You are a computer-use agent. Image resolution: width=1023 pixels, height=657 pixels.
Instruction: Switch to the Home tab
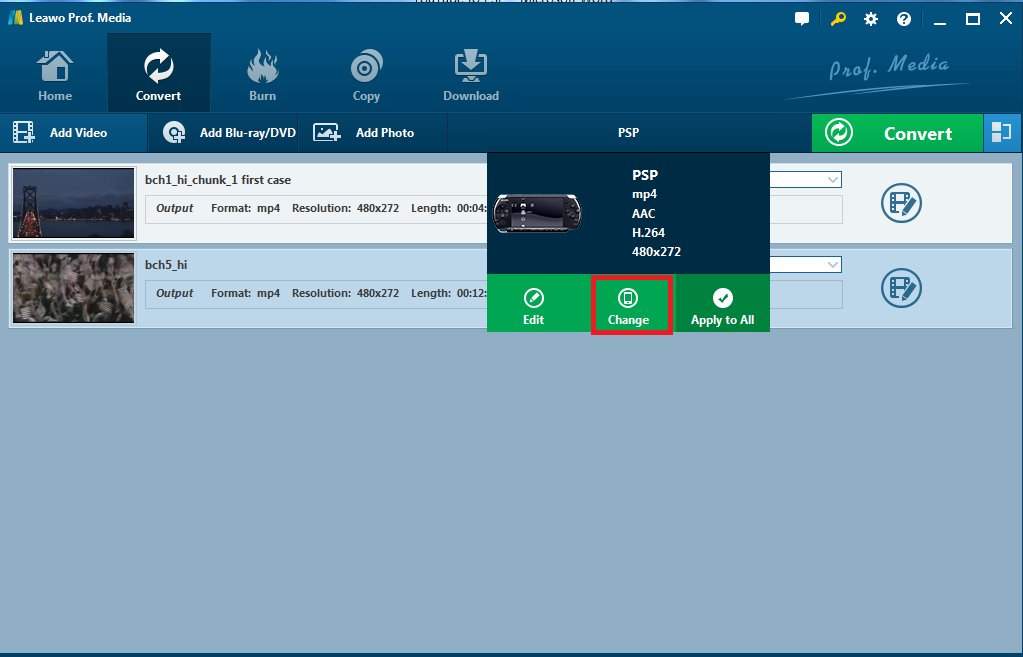tap(55, 76)
